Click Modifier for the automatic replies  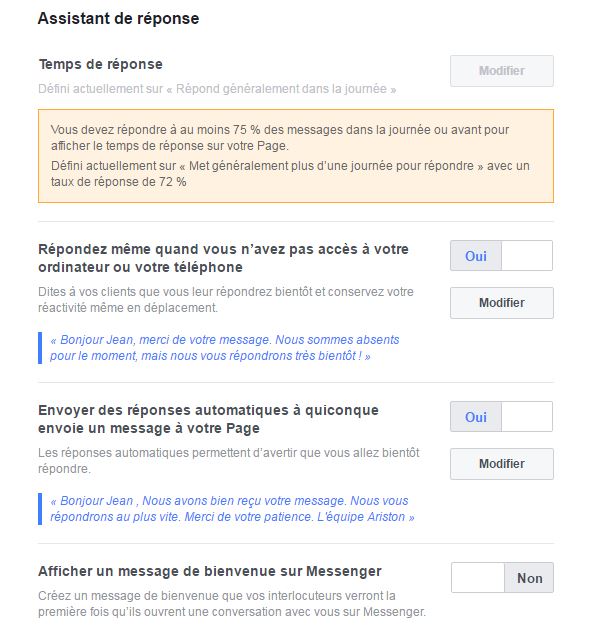[x=501, y=464]
